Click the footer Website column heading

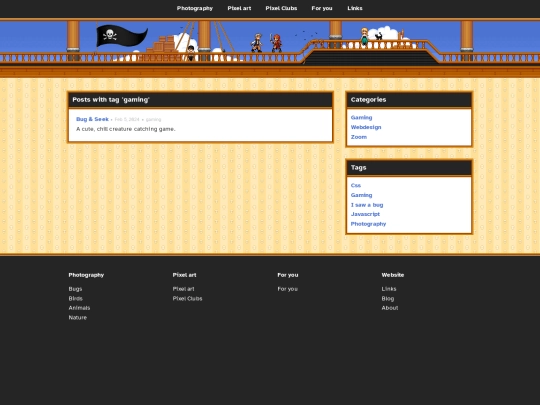pos(393,275)
